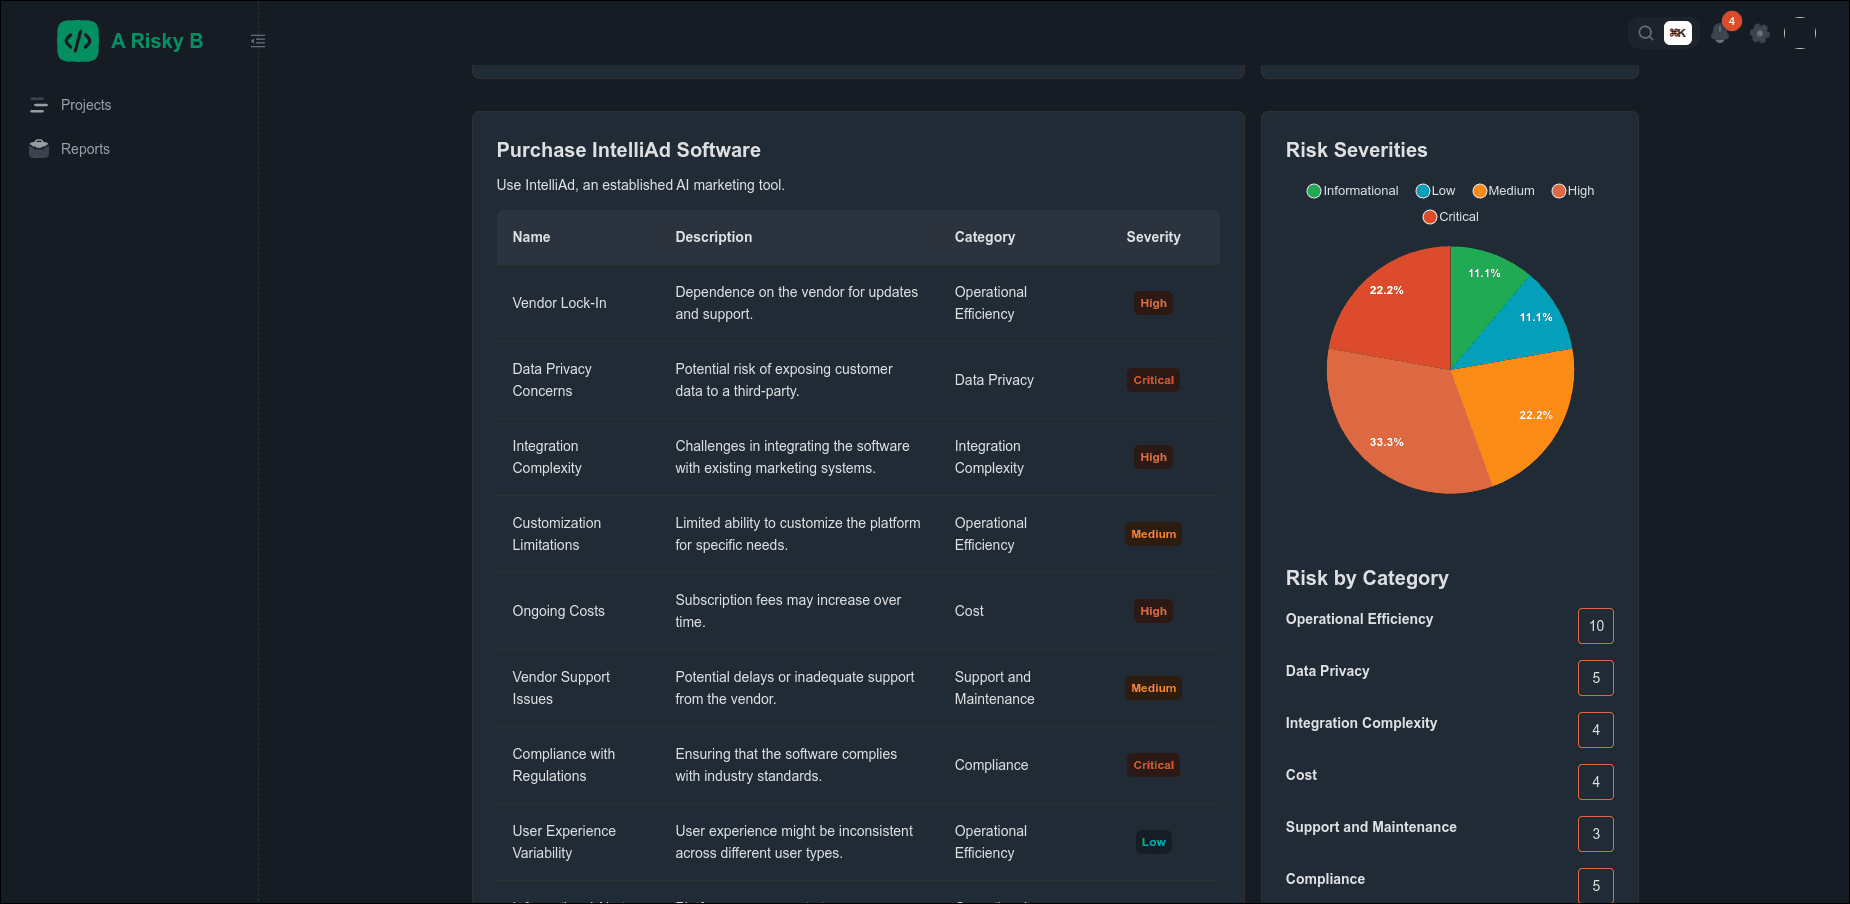
Task: Click the Severity column header
Action: click(x=1153, y=237)
